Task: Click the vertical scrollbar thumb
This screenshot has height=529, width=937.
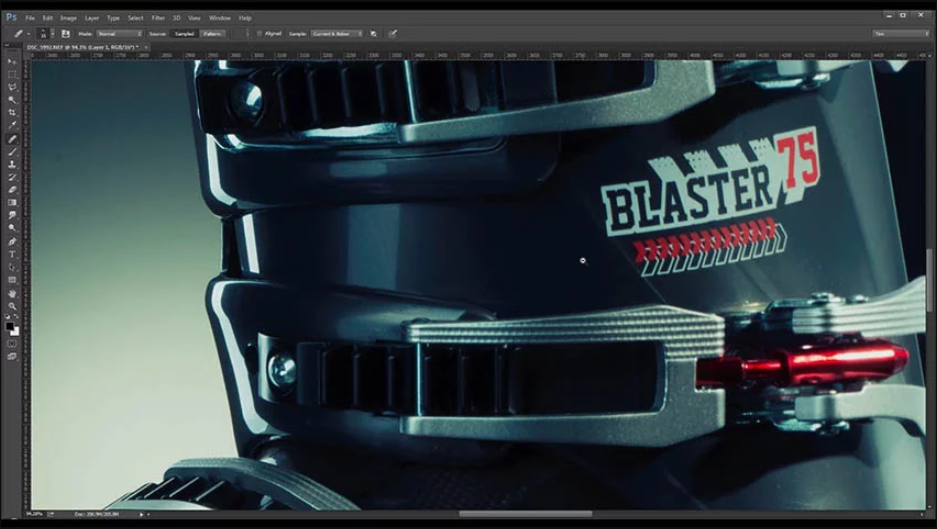Action: pos(929,279)
